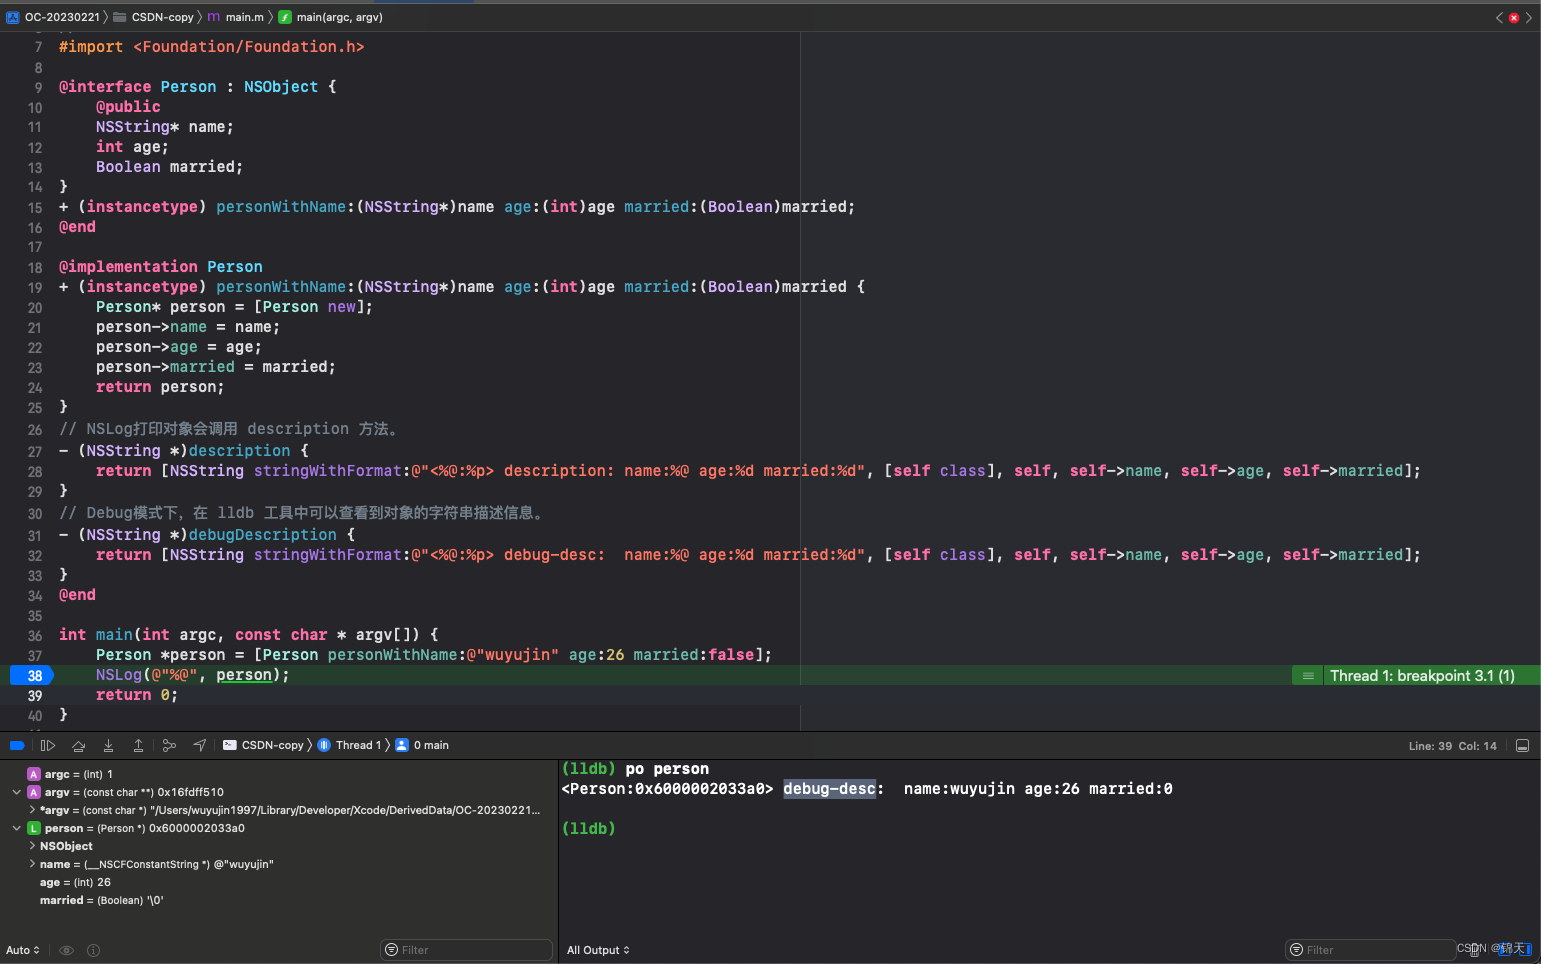Click the green L icon beside person
Viewport: 1541px width, 964px height.
point(34,828)
